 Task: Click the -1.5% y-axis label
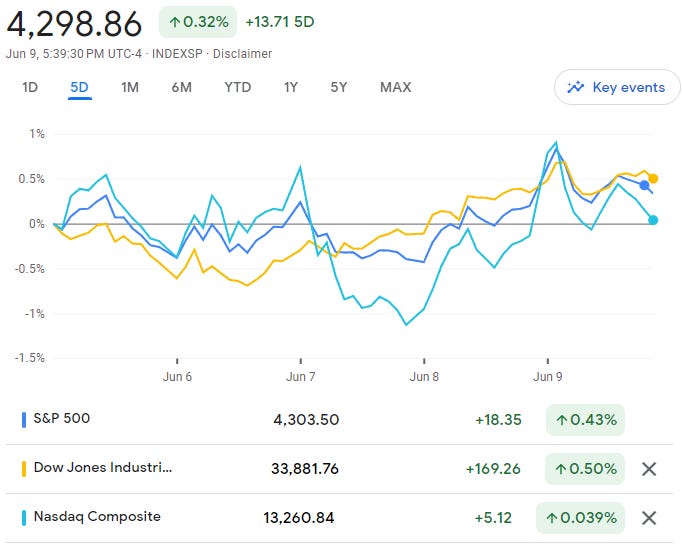tap(30, 358)
